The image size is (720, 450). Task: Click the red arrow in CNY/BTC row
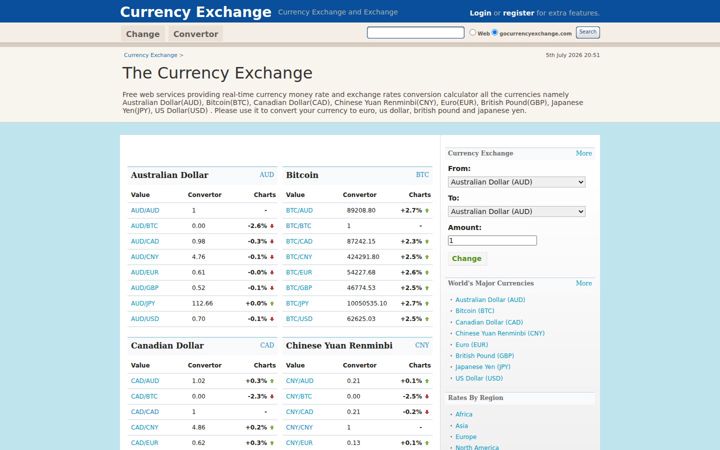[x=427, y=397]
